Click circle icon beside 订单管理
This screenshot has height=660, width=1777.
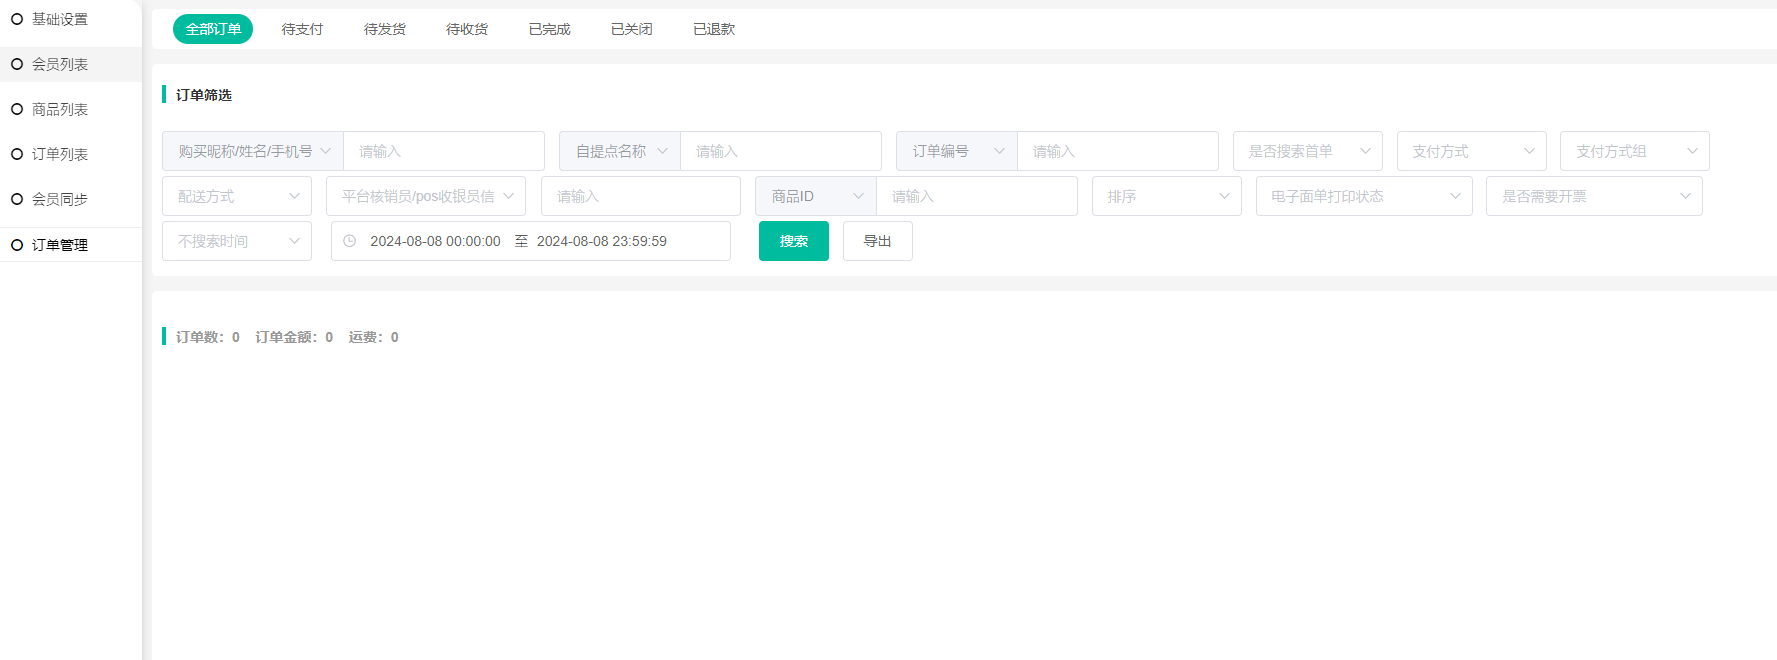point(17,245)
